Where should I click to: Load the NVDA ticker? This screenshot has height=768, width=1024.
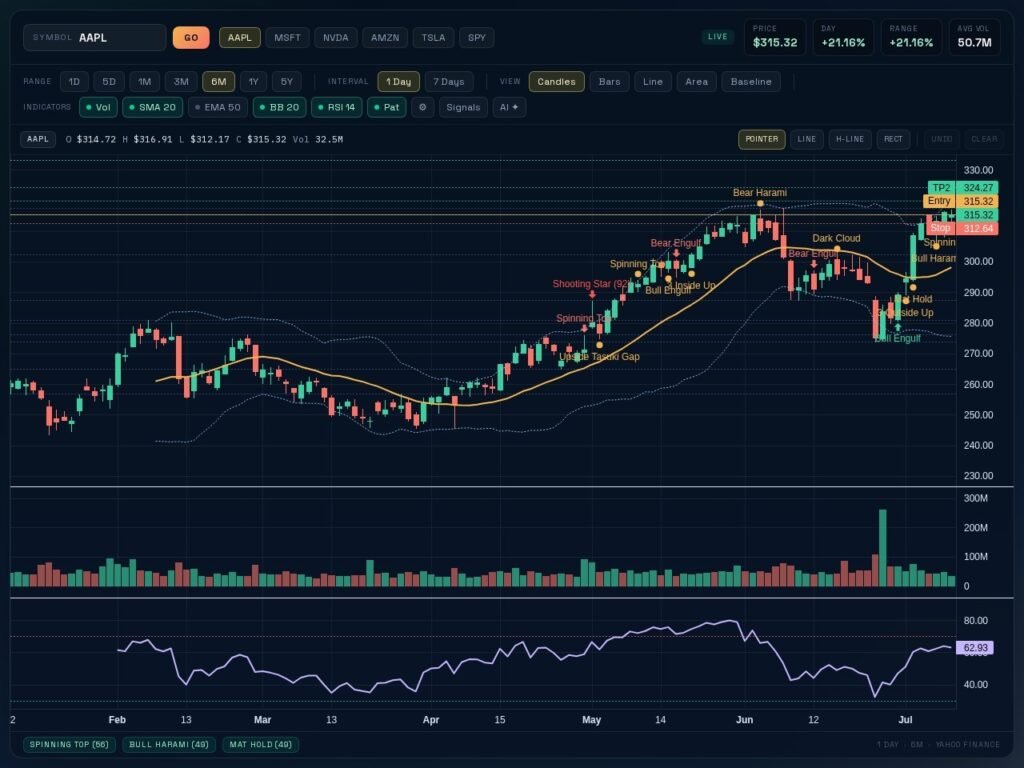336,38
